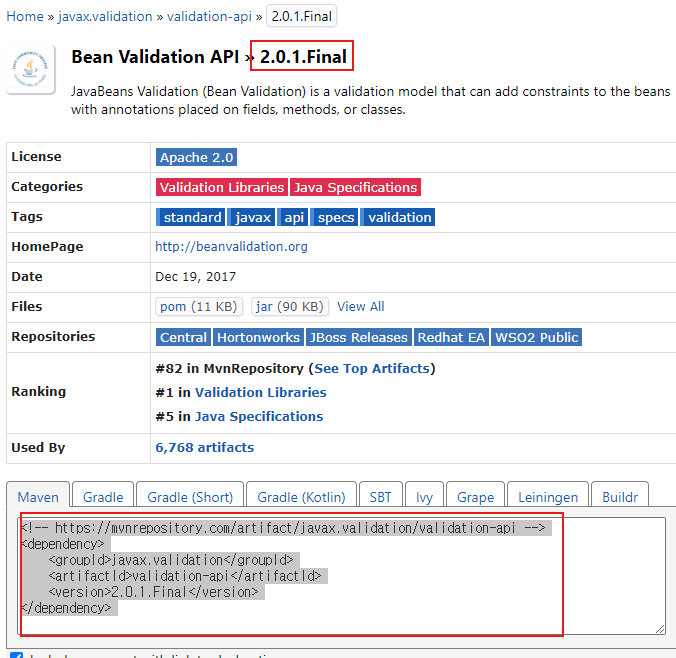Screen dimensions: 676x658
Task: Toggle the checkbox below the snippet box
Action: coord(16,655)
